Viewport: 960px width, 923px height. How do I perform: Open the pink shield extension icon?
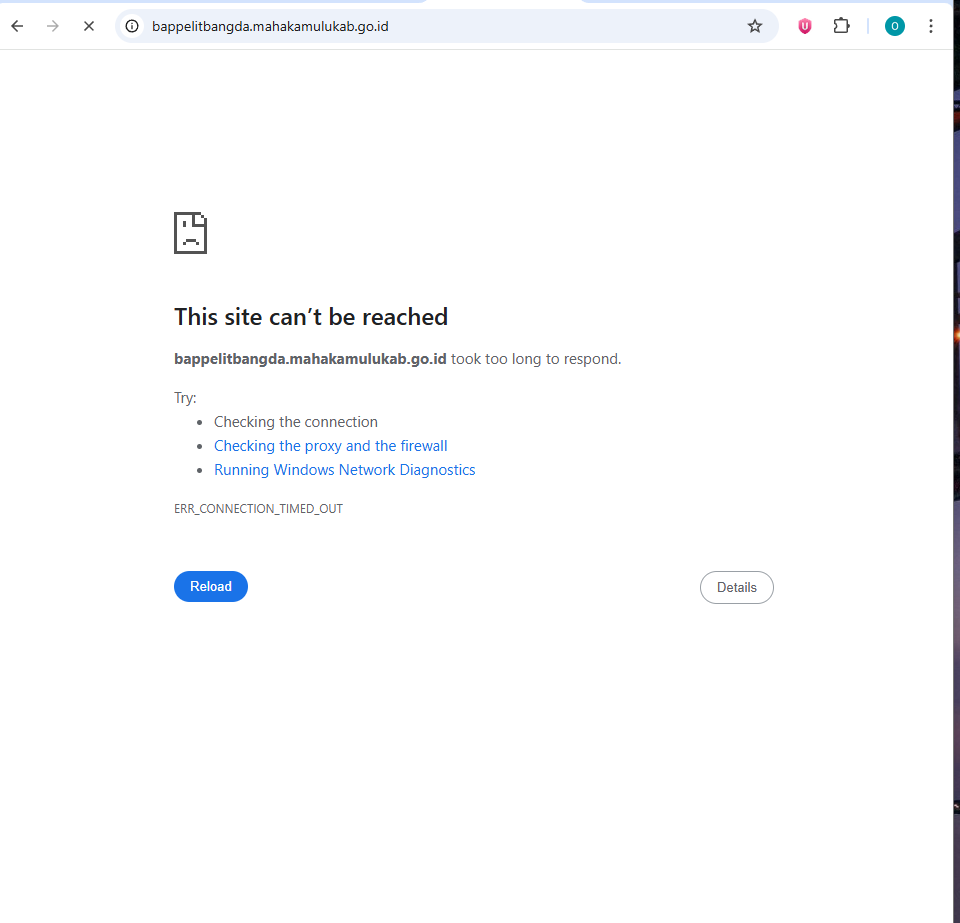(804, 26)
